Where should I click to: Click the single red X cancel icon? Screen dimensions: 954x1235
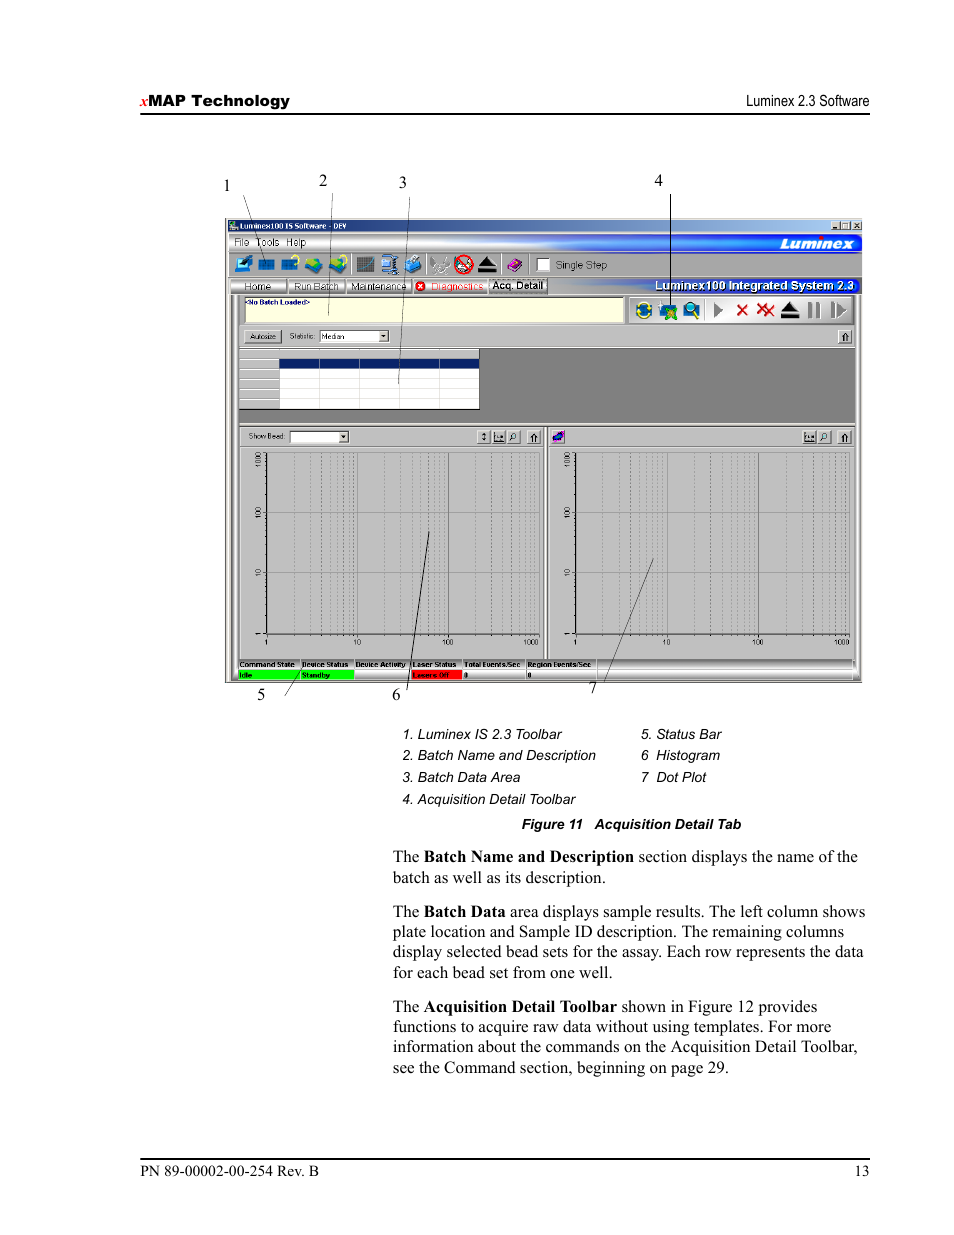coord(742,310)
